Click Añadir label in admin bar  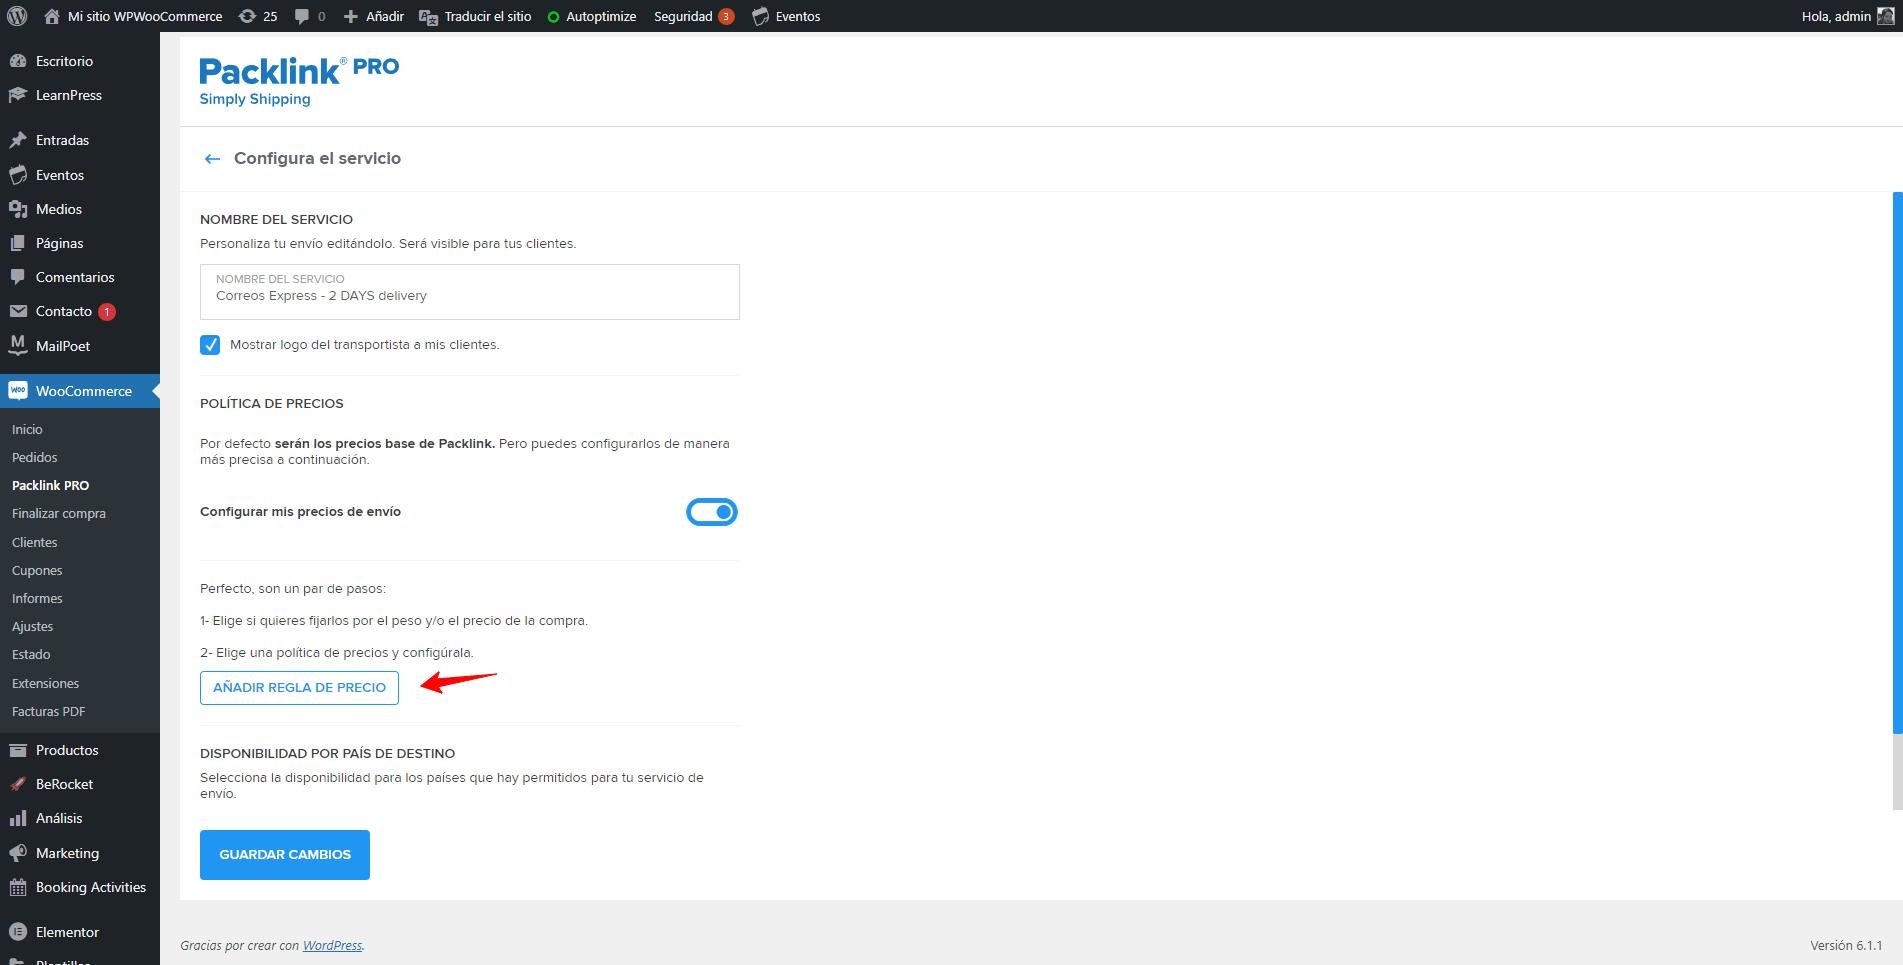tap(385, 16)
